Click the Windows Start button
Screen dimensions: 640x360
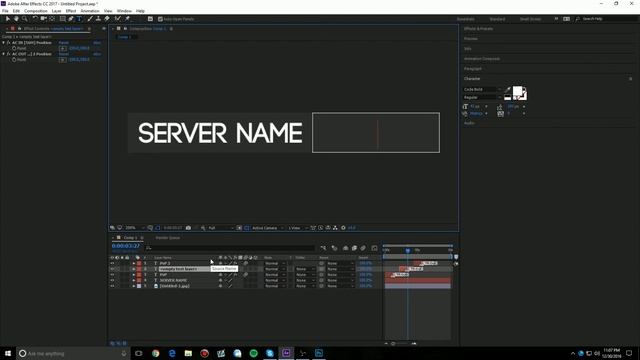tap(8, 353)
